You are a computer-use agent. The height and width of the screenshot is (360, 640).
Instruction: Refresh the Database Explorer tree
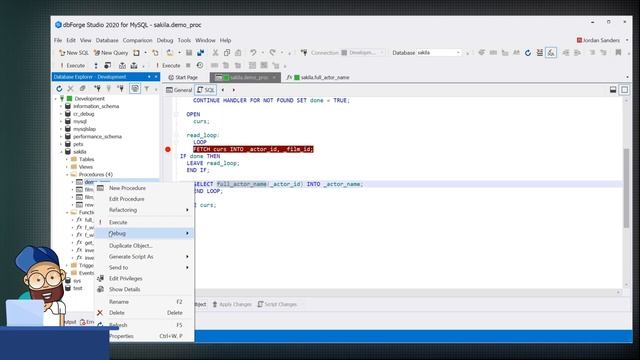coord(59,89)
